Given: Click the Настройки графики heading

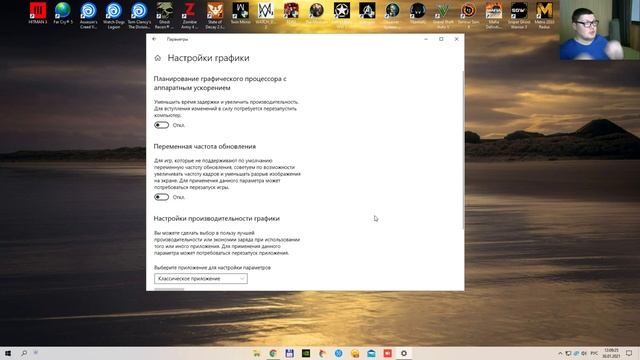Looking at the screenshot, I should [x=208, y=58].
